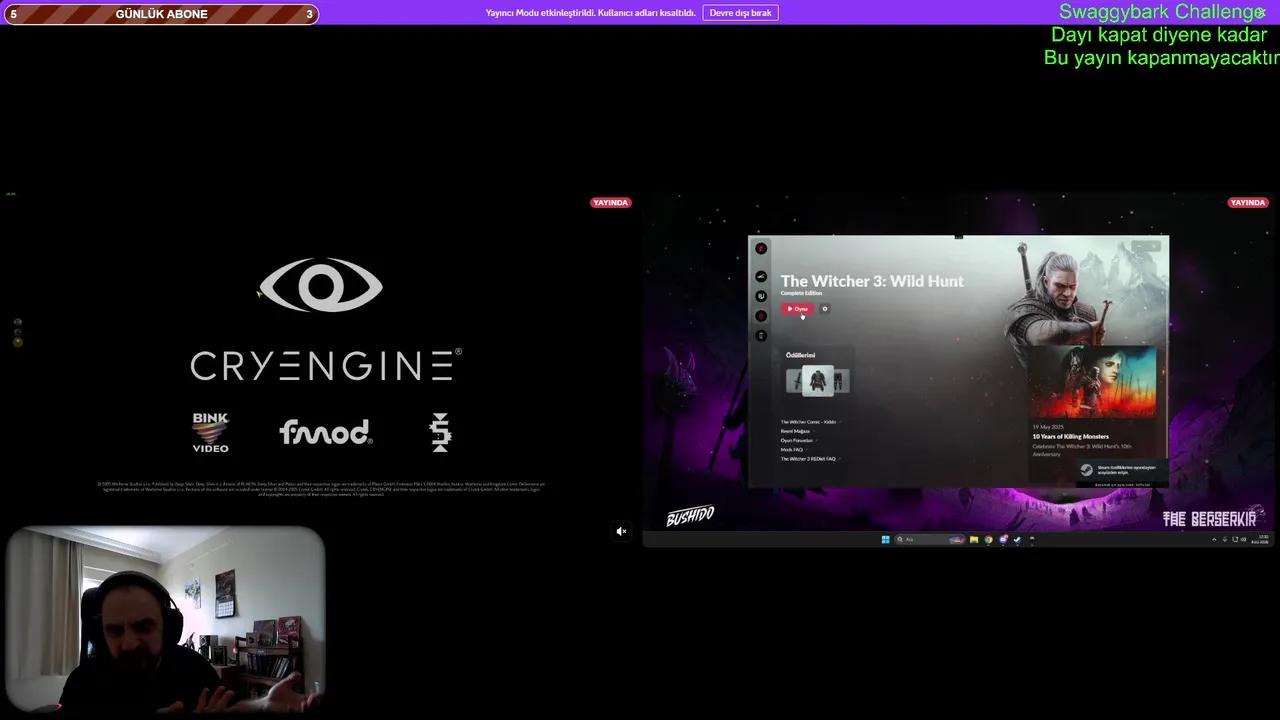Click The Witcher 3: Wild Hunt title
The image size is (1280, 720).
click(x=872, y=281)
